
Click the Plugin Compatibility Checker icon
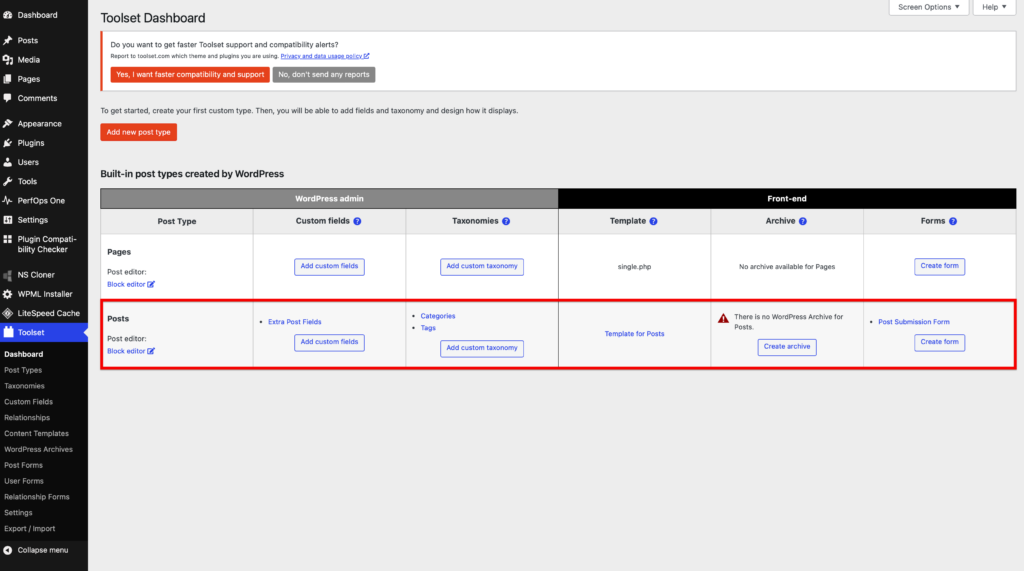click(x=8, y=240)
